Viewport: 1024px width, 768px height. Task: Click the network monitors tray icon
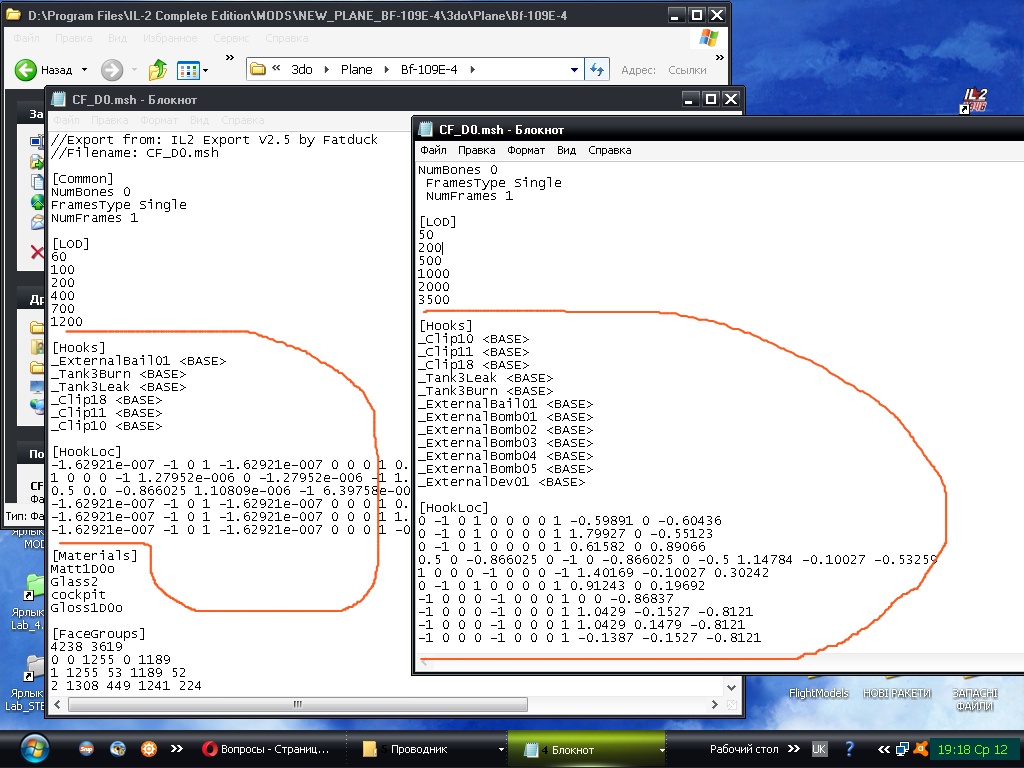point(903,749)
